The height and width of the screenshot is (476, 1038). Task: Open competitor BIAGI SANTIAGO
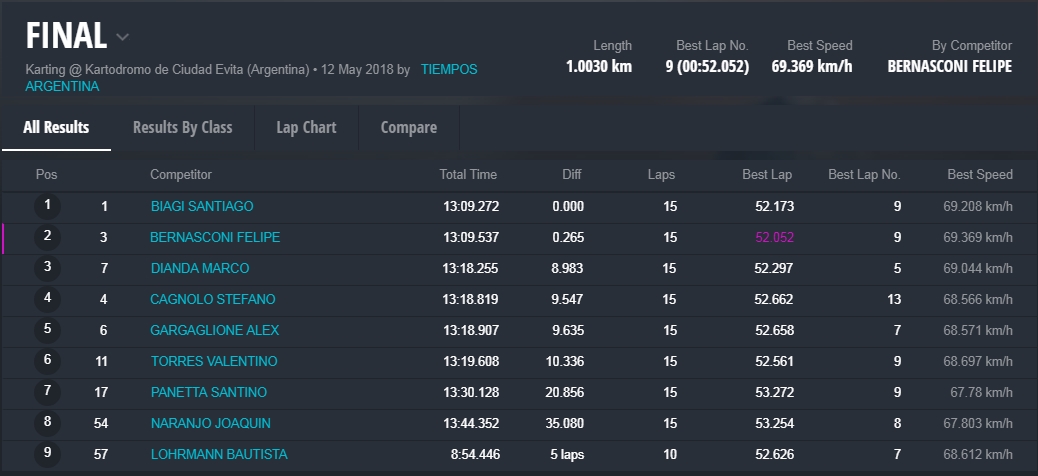[201, 207]
